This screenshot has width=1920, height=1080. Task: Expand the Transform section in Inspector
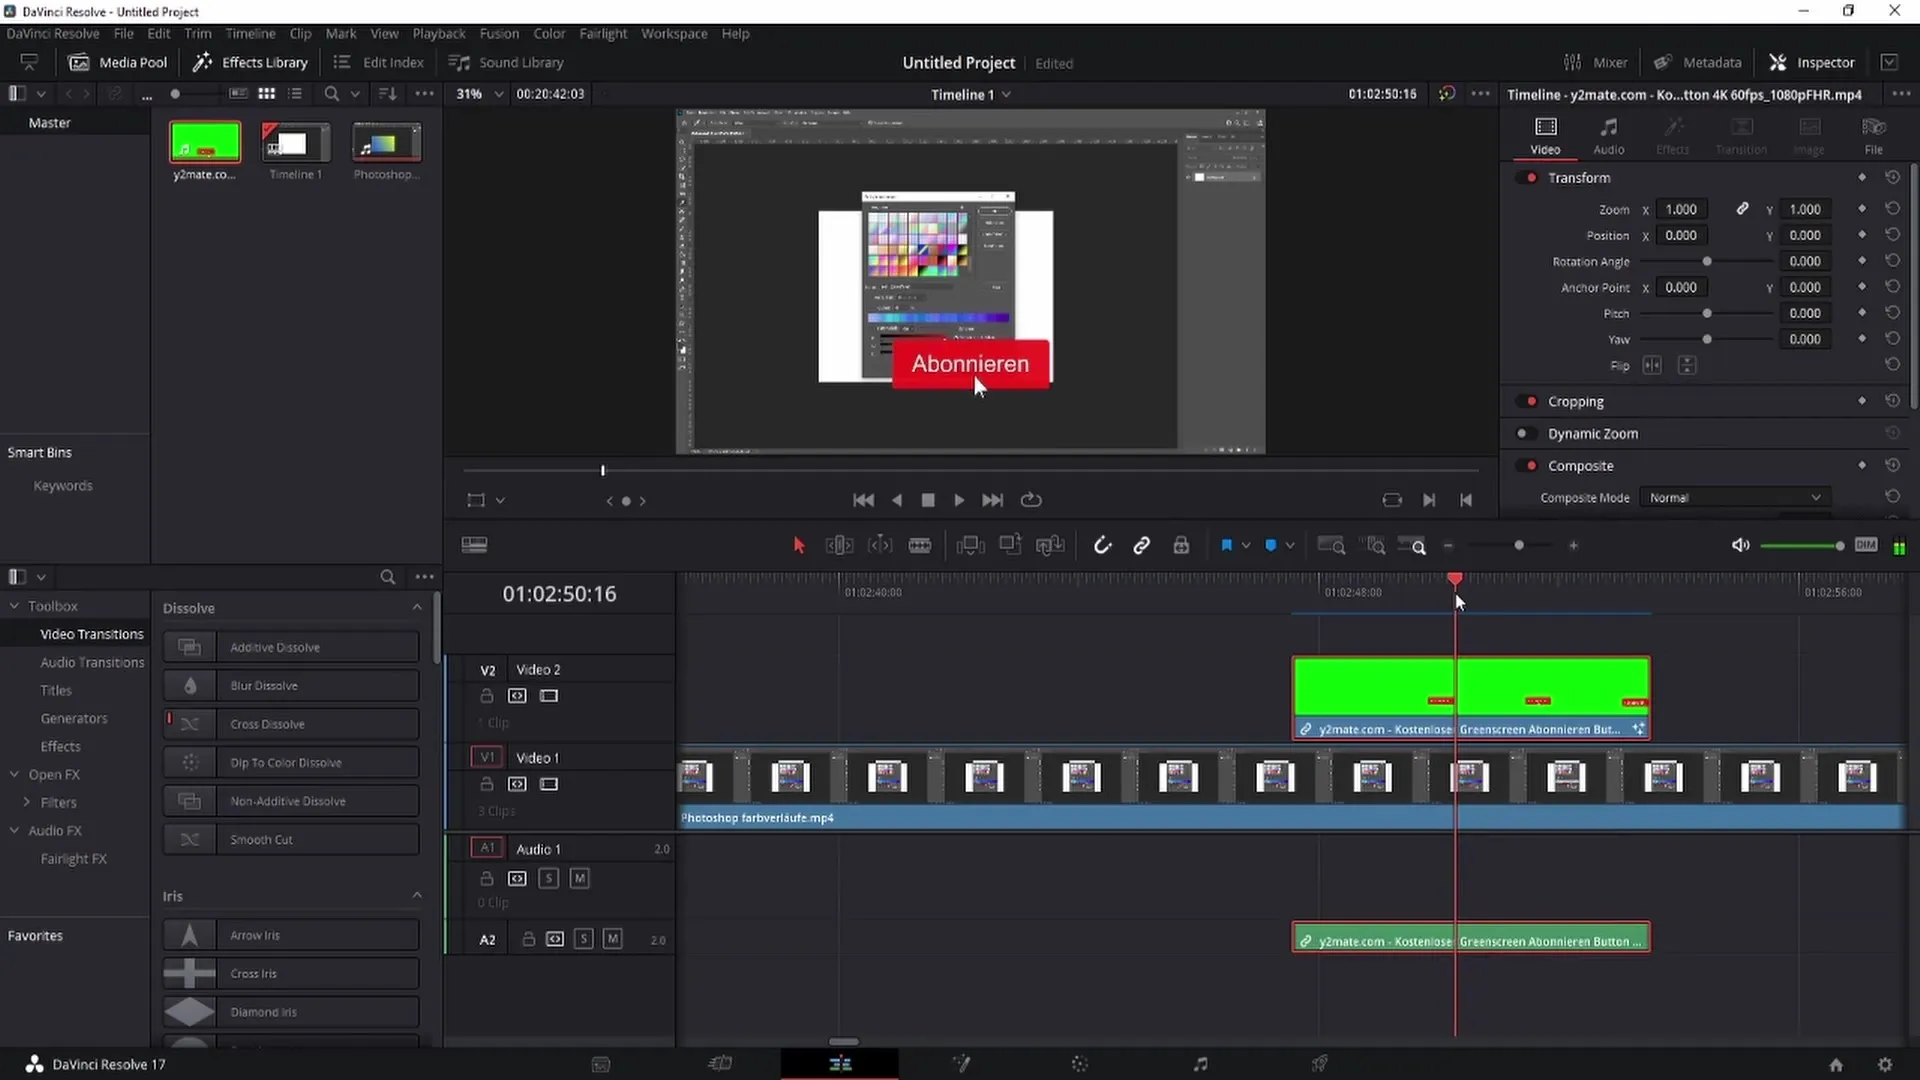tap(1580, 177)
